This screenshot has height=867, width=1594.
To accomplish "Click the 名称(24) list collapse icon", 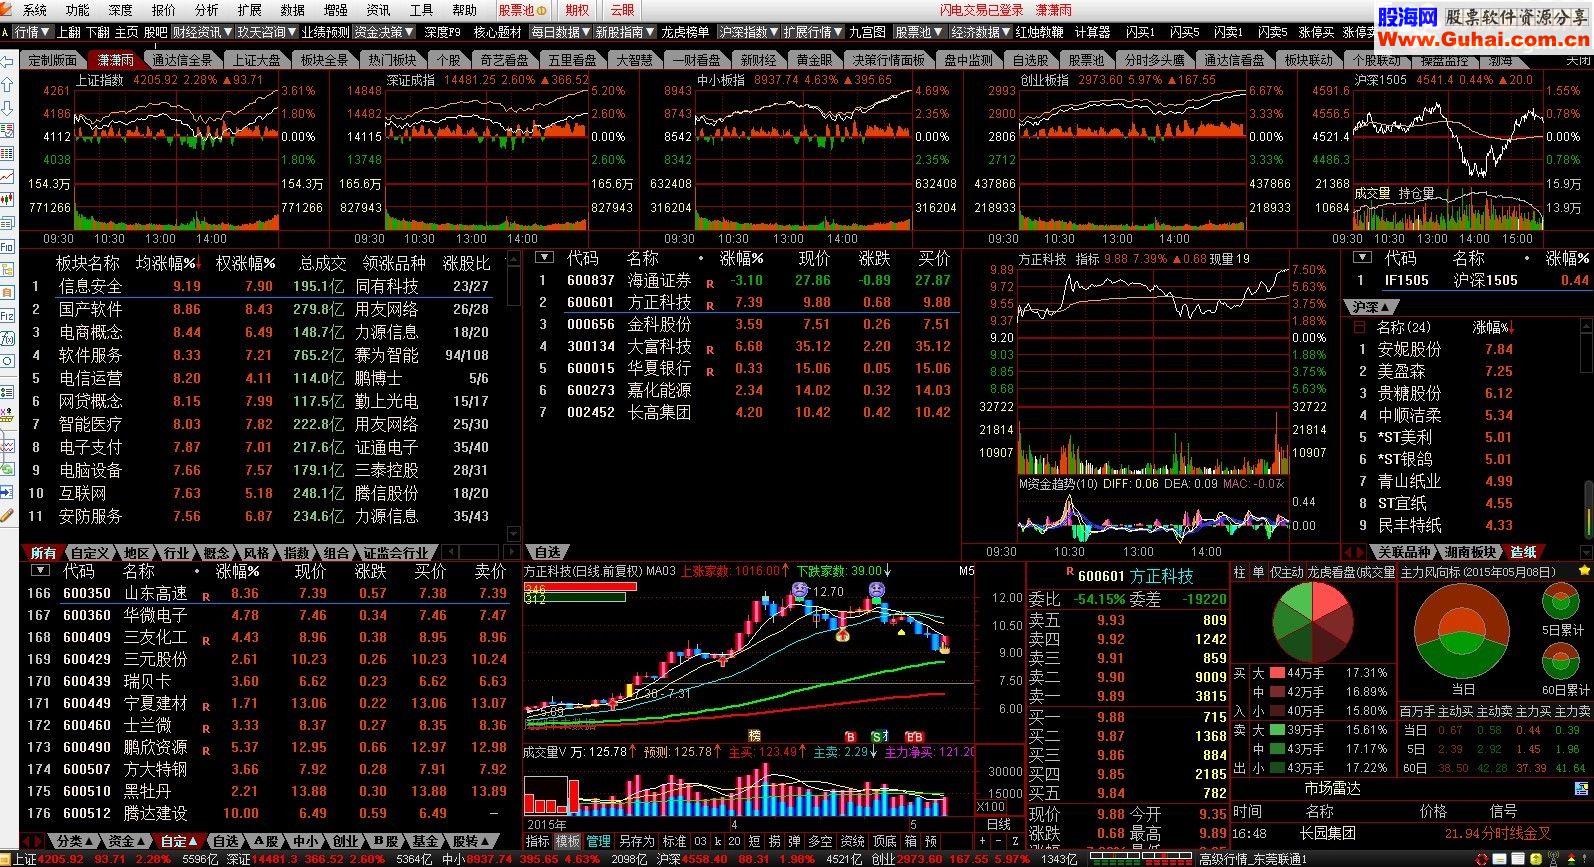I will pos(1359,327).
